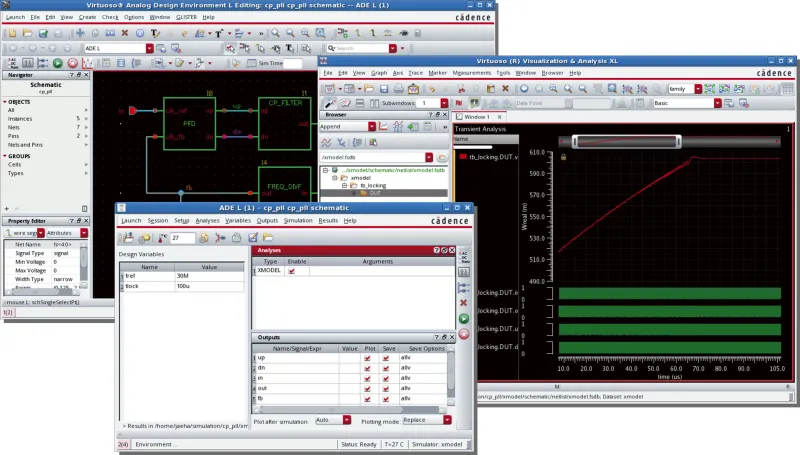
Task: Click Sim Time input field in schematic toolbar
Action: click(293, 63)
